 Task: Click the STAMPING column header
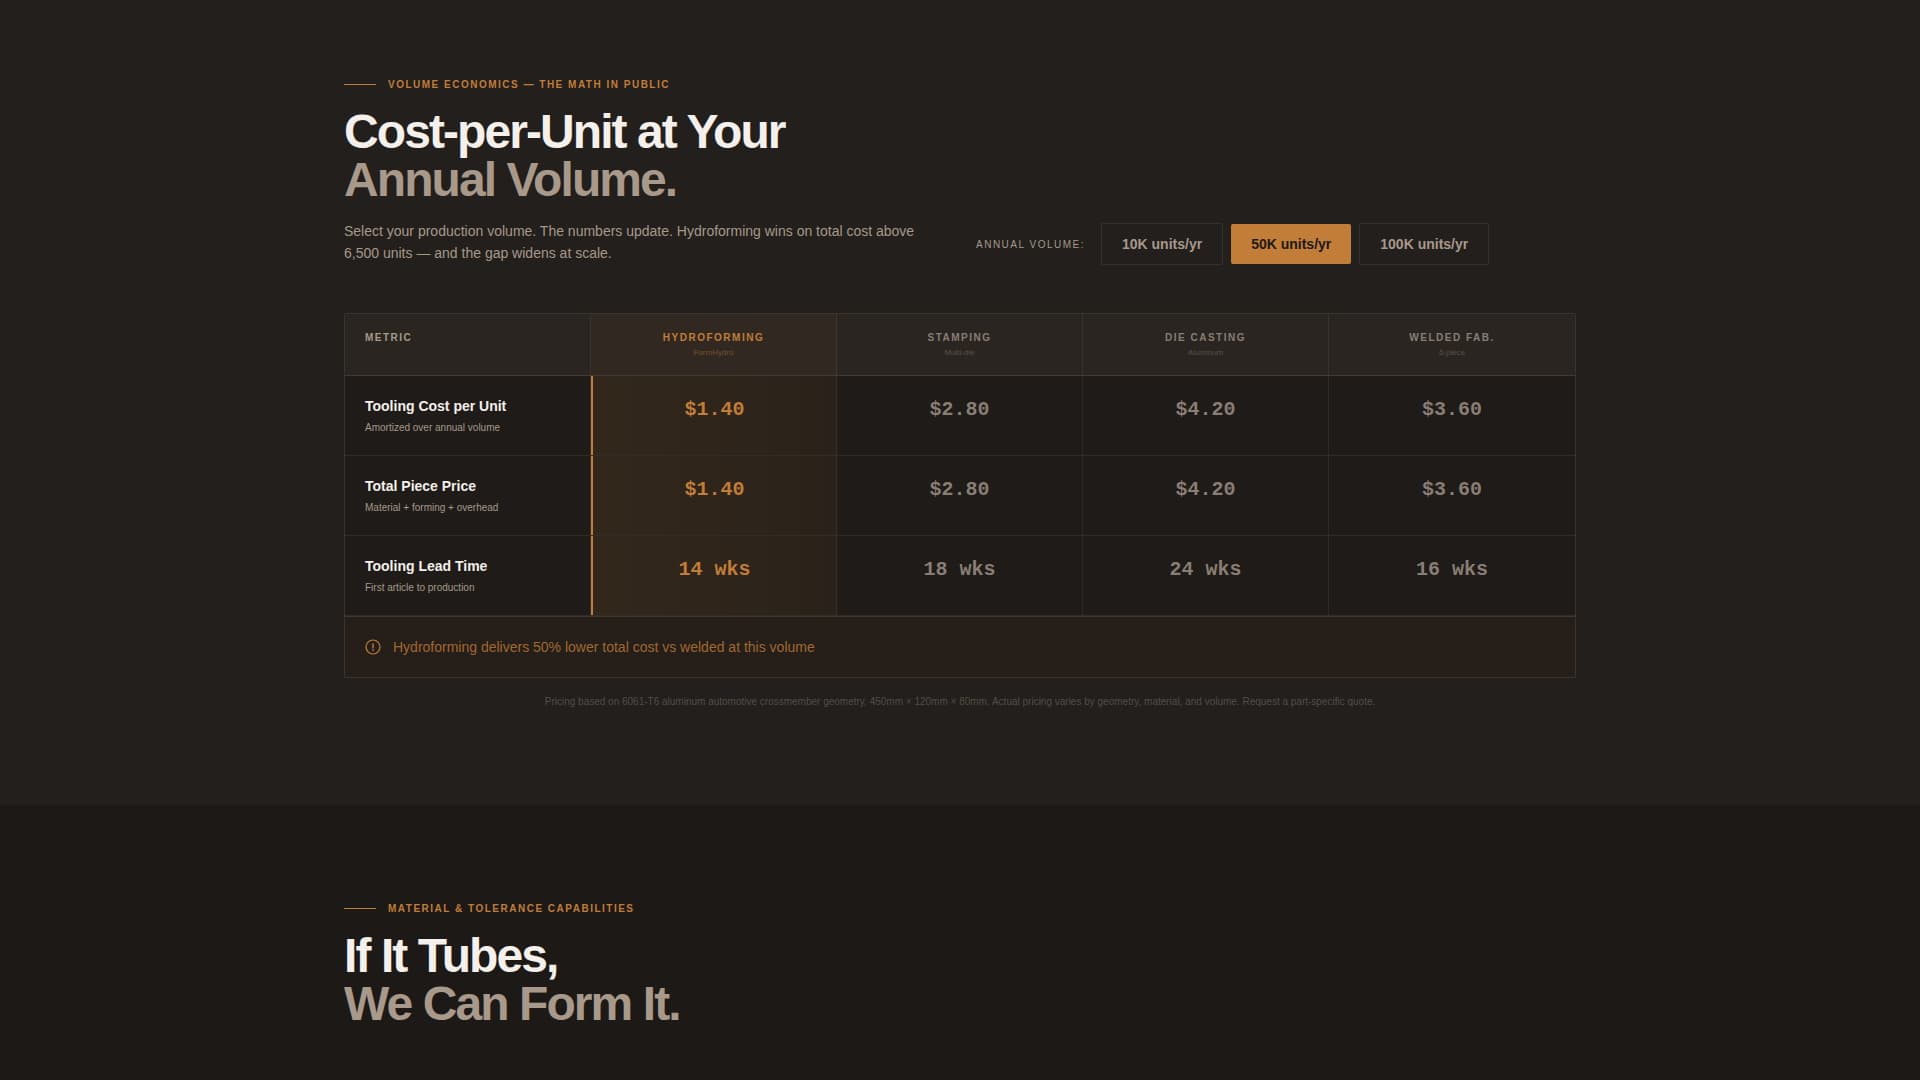point(958,337)
